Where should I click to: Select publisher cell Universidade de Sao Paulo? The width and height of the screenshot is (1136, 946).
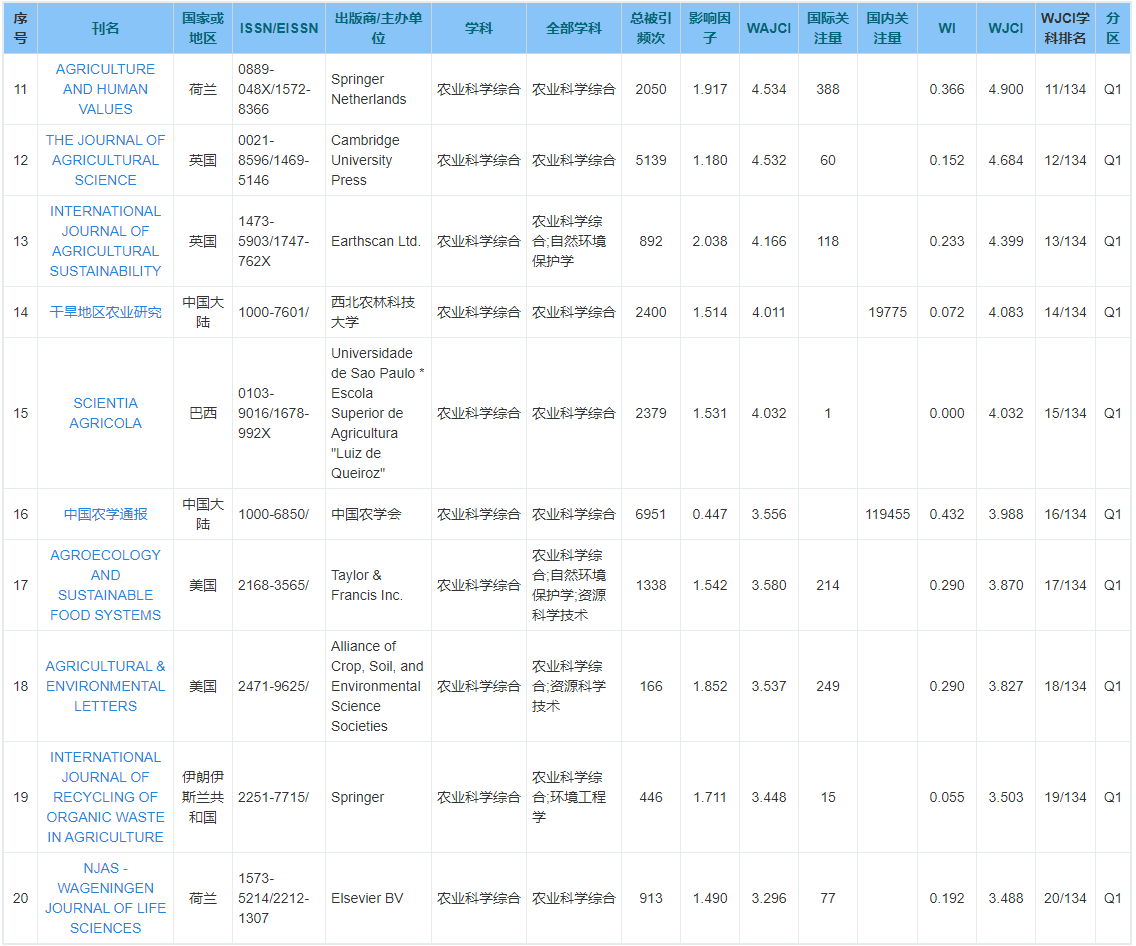click(377, 413)
